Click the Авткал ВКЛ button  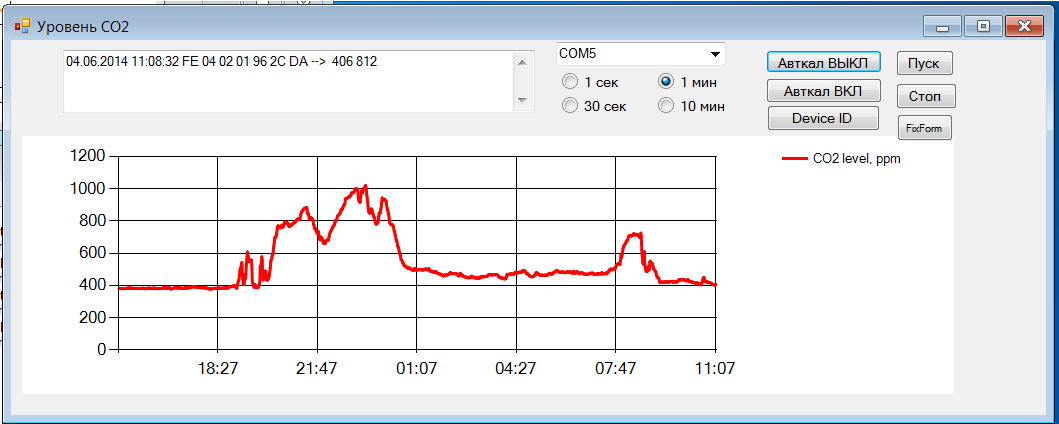[x=823, y=90]
